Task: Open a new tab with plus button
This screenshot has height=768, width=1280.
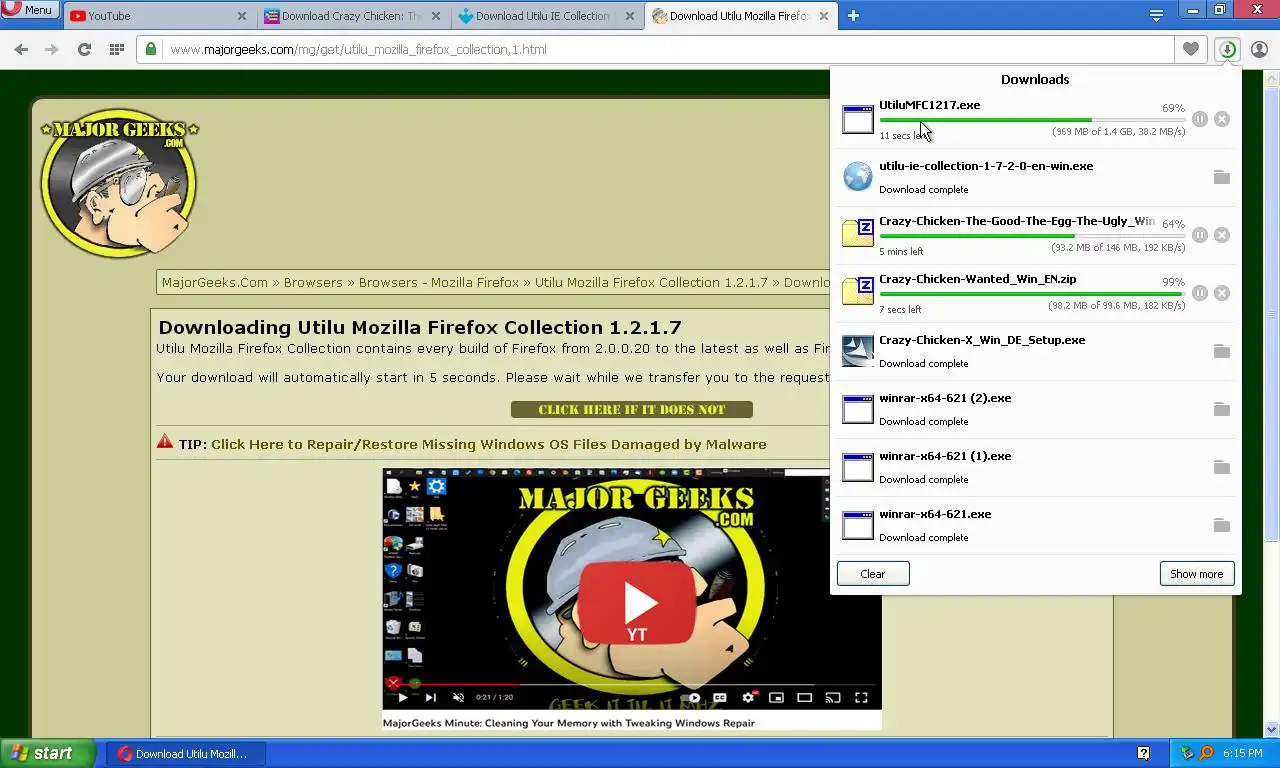Action: (x=853, y=15)
